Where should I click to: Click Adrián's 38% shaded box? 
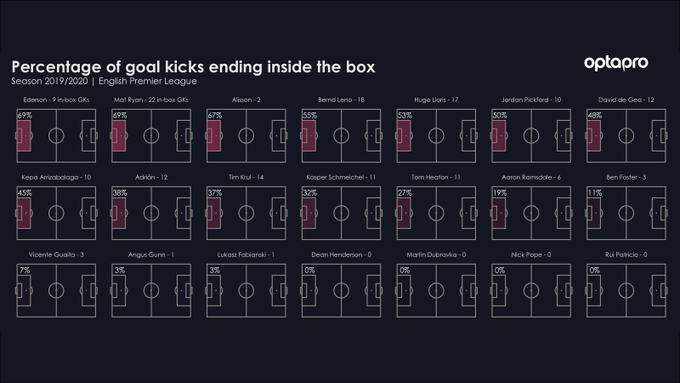click(119, 213)
